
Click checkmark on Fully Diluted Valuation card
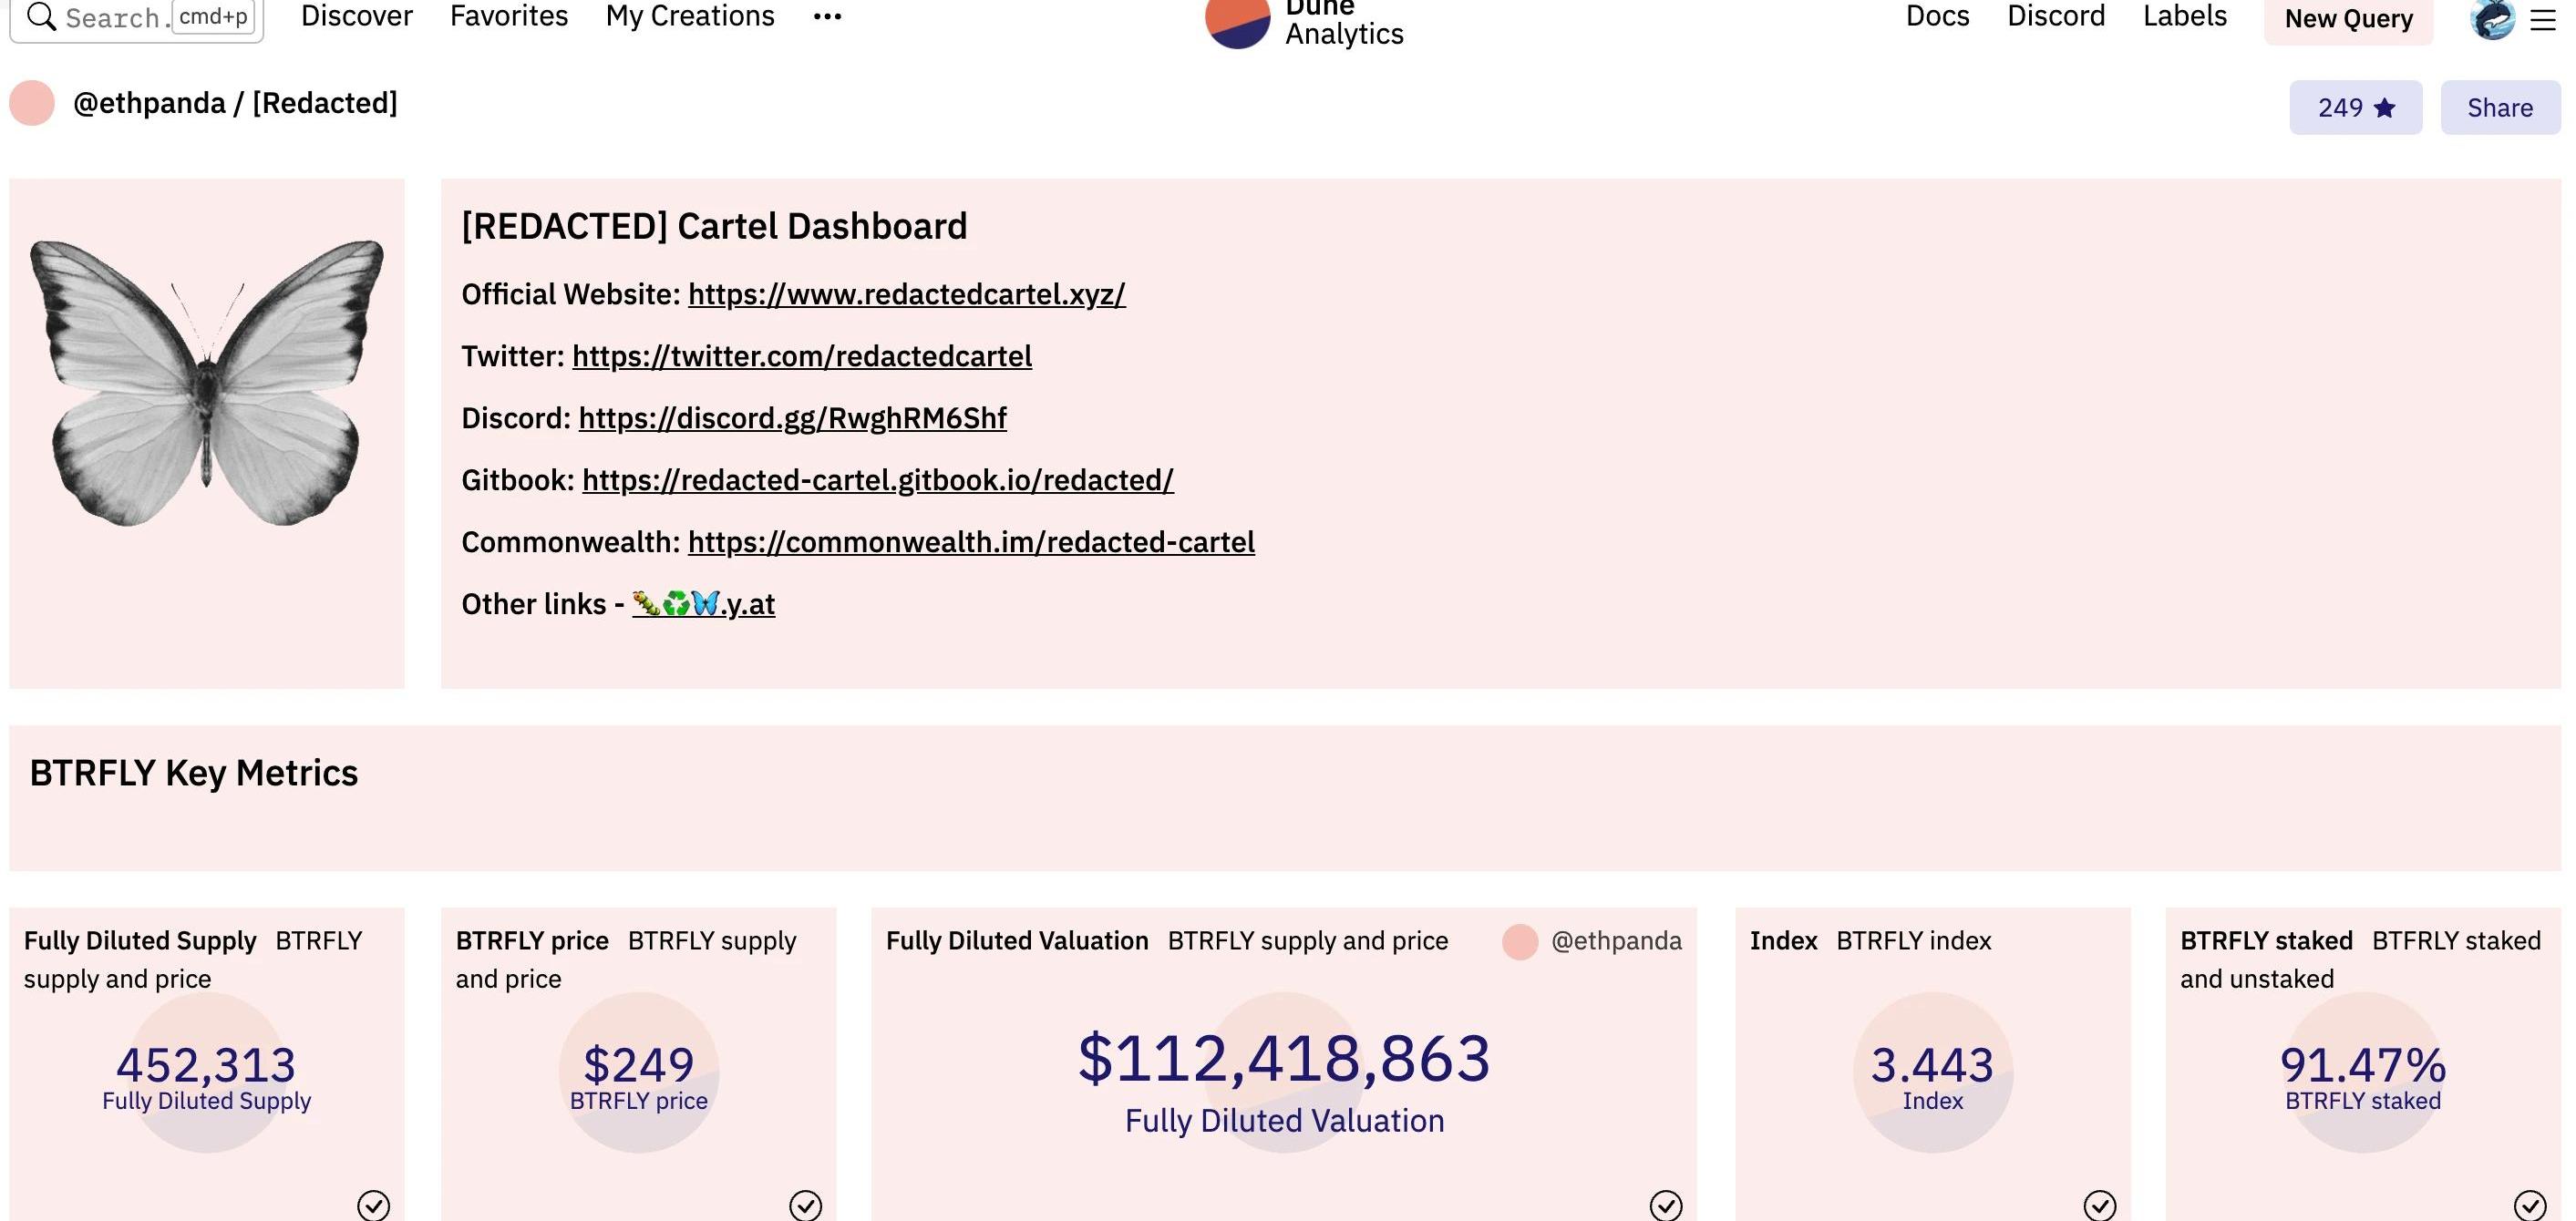pos(1666,1205)
